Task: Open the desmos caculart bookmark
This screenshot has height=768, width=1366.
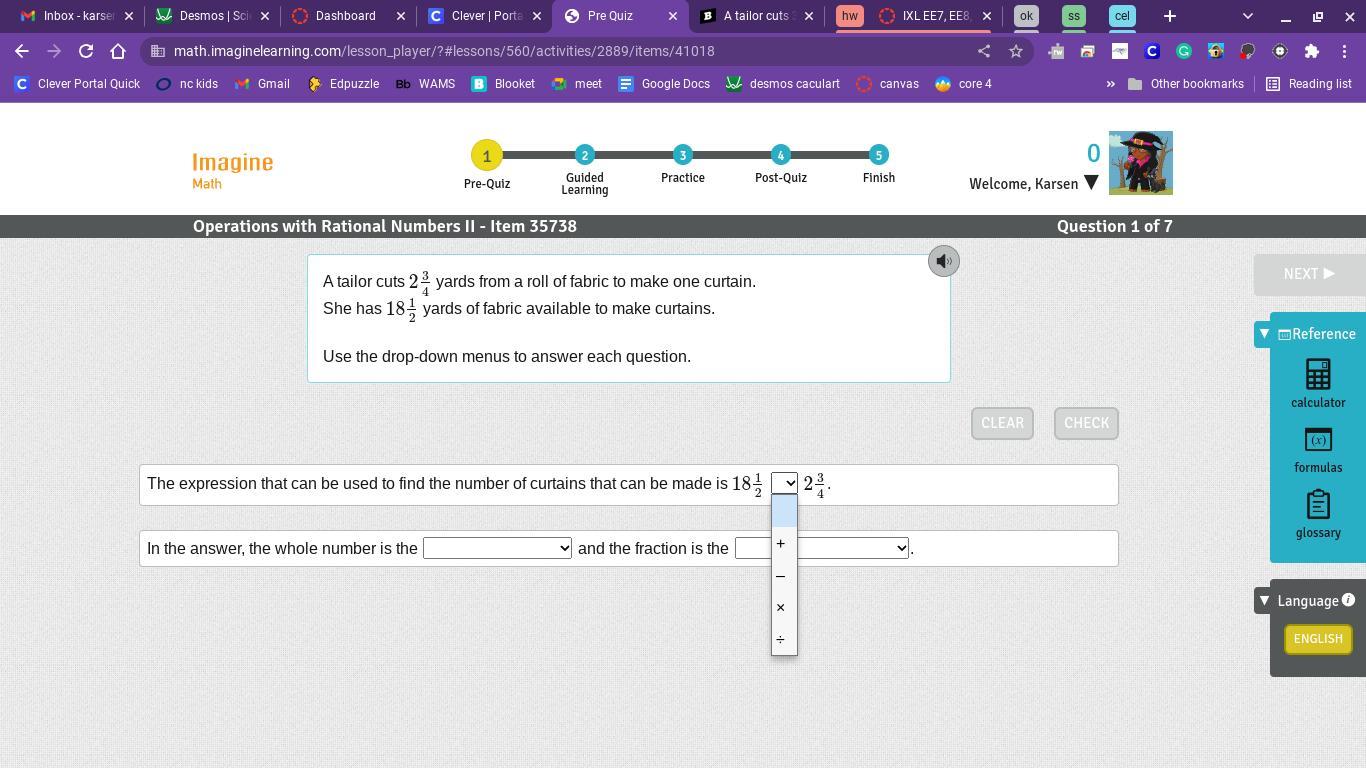Action: tap(783, 84)
